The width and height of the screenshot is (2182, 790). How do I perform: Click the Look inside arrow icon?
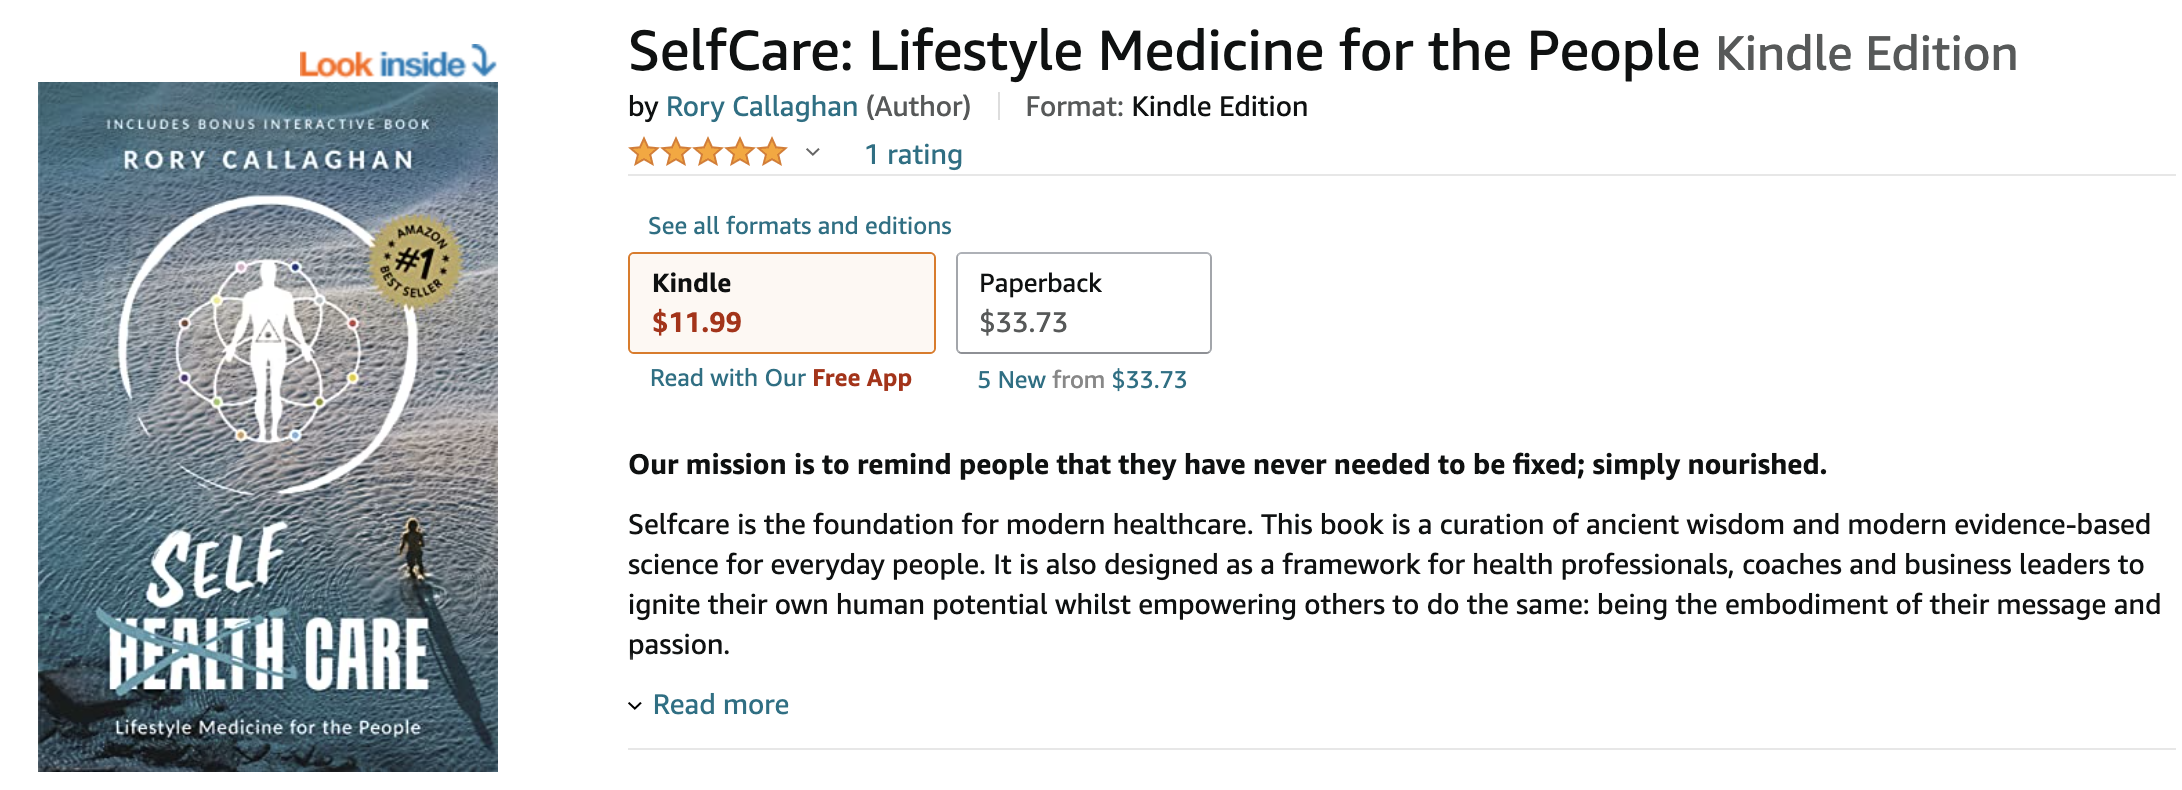(483, 61)
